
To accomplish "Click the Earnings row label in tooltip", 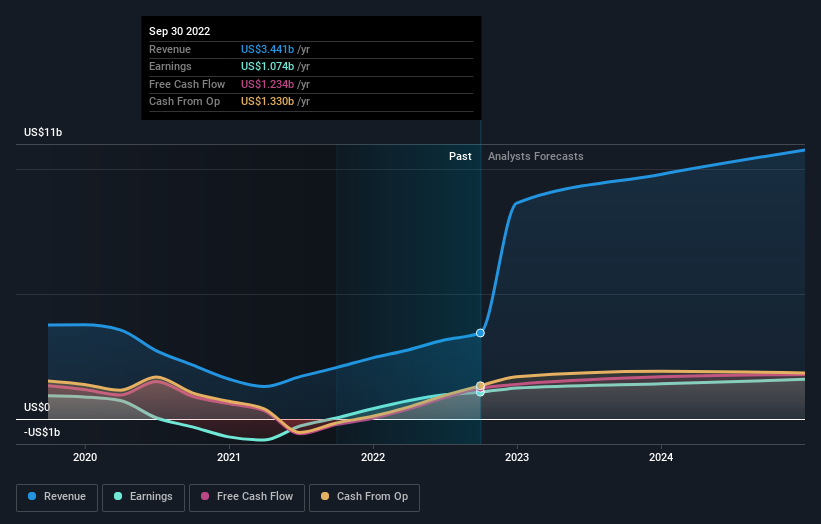I will pos(170,66).
